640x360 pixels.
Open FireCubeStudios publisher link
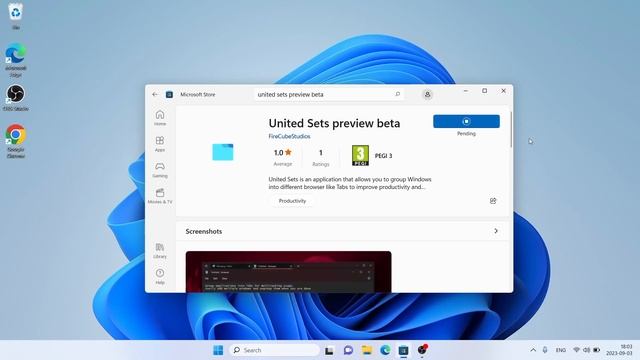pyautogui.click(x=289, y=136)
